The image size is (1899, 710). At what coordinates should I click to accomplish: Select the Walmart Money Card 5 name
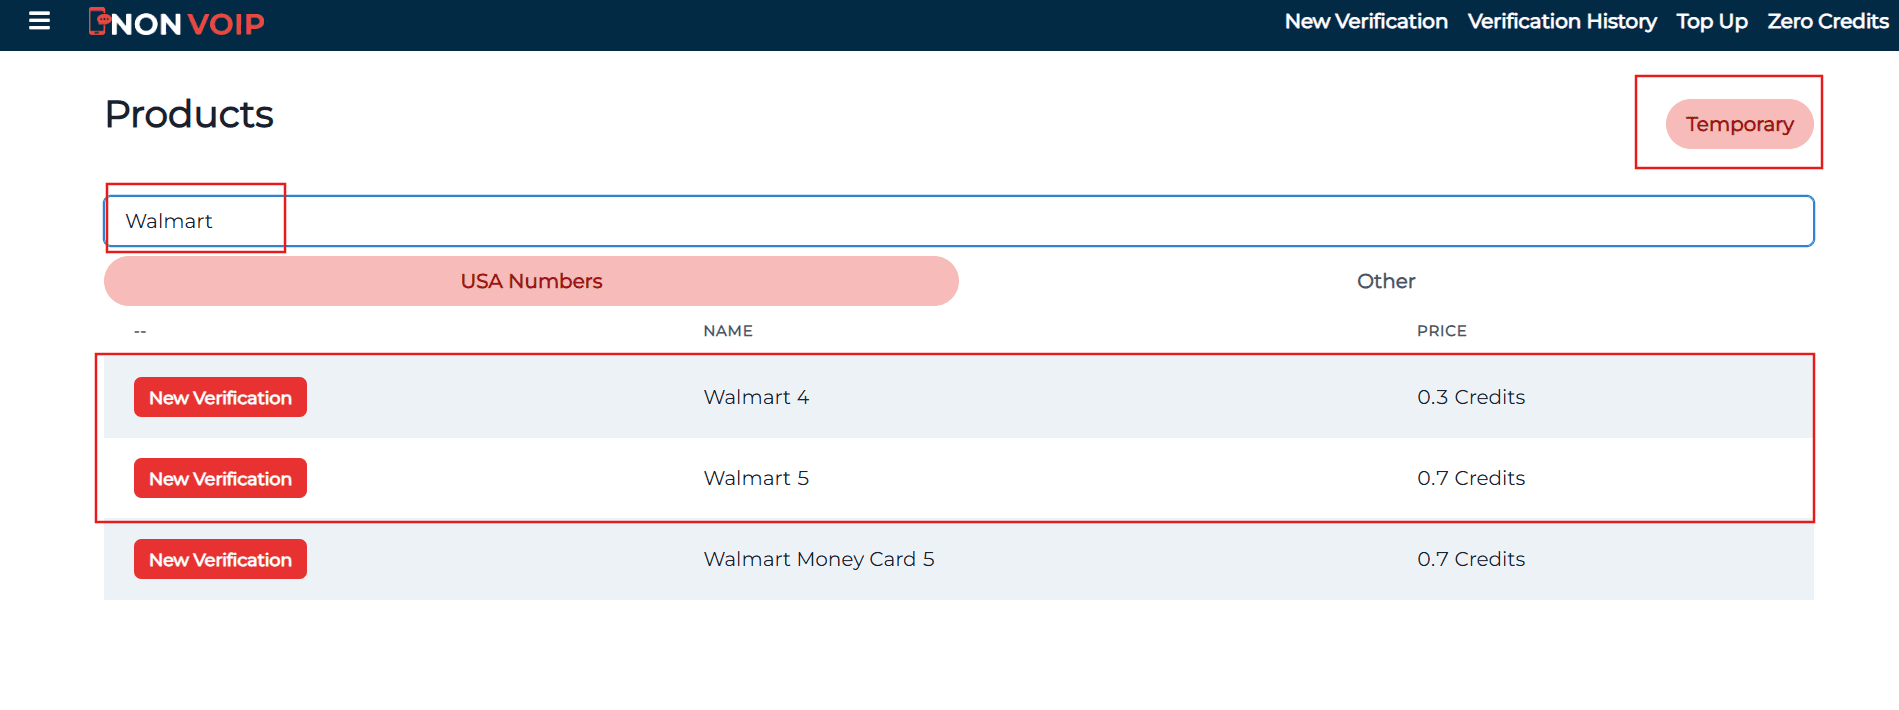818,559
